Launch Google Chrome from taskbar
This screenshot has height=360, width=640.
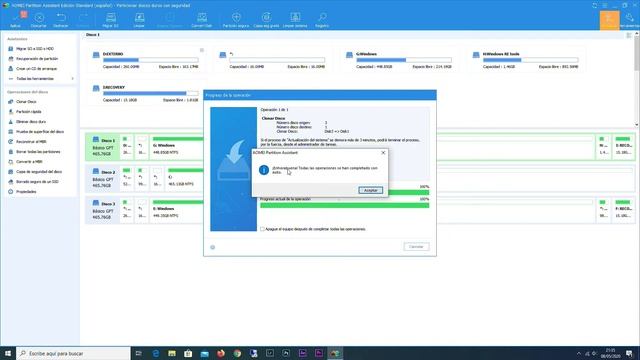(237, 353)
